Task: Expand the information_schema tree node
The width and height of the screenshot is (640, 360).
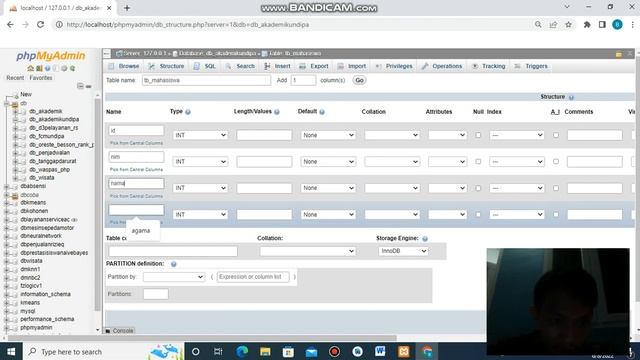Action: 6,294
